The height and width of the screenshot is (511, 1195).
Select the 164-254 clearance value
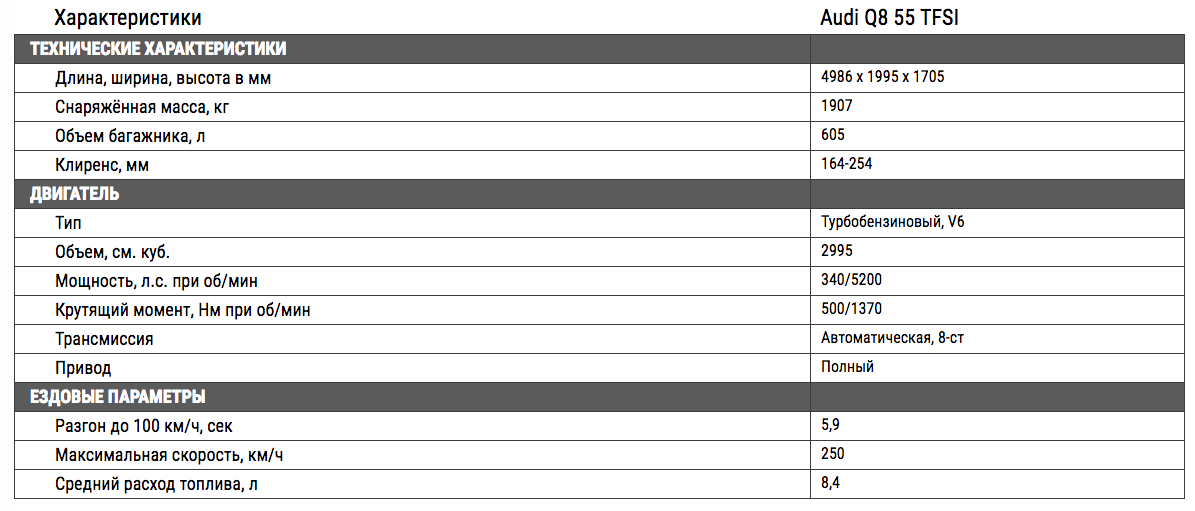pos(847,164)
